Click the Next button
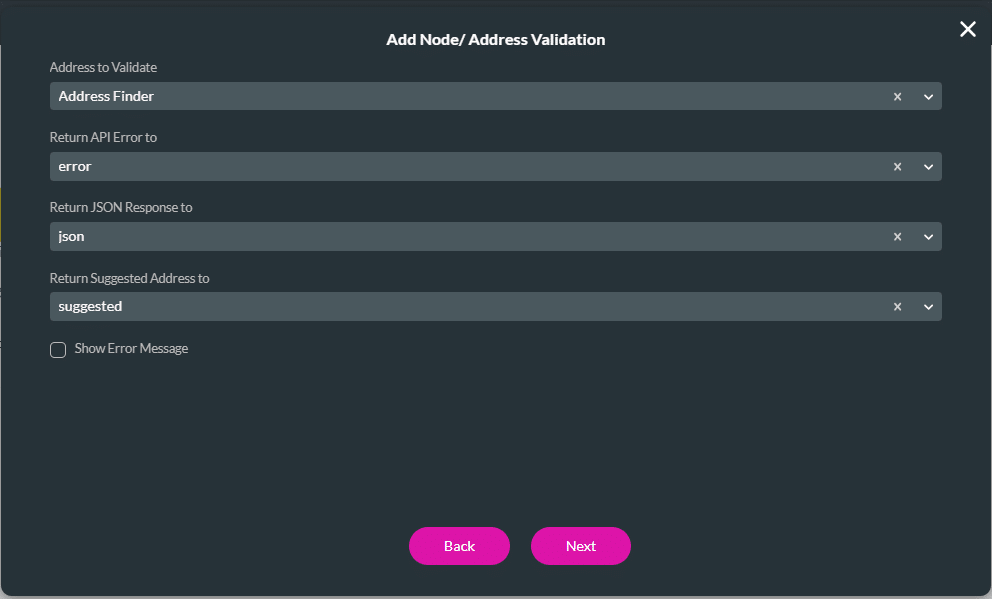992x599 pixels. [x=580, y=546]
